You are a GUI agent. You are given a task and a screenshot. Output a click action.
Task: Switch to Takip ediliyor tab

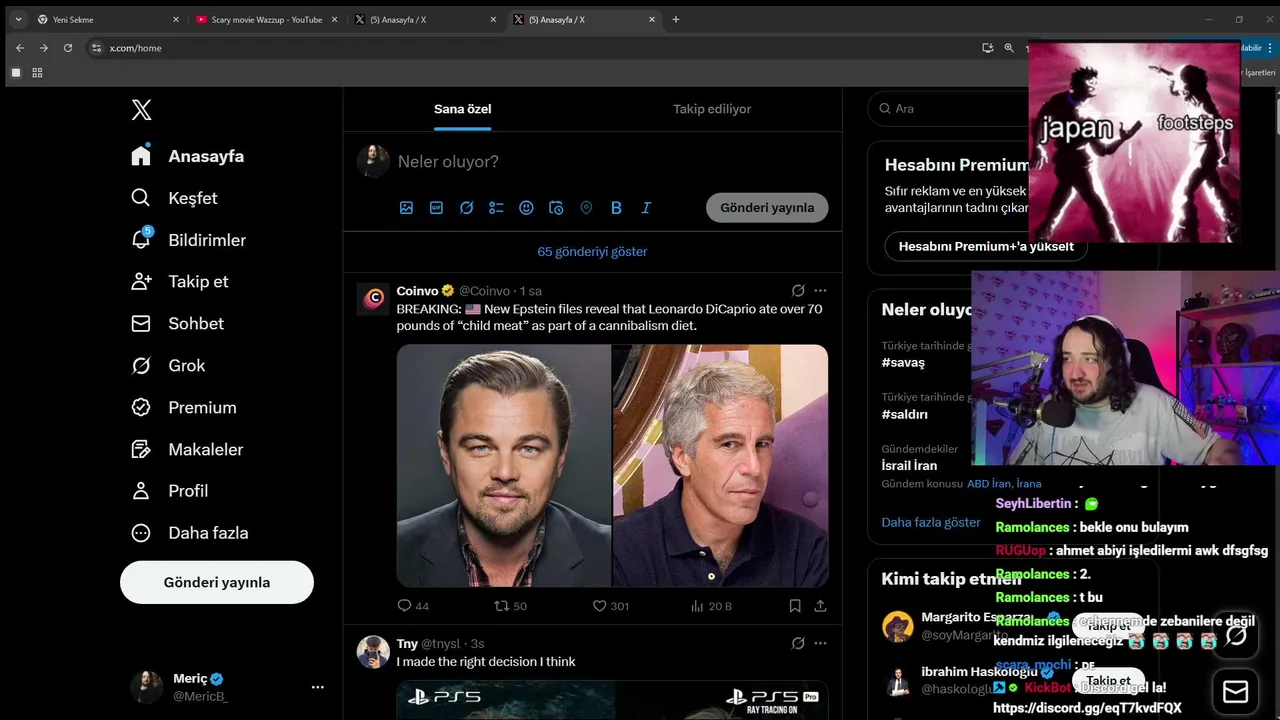[712, 109]
